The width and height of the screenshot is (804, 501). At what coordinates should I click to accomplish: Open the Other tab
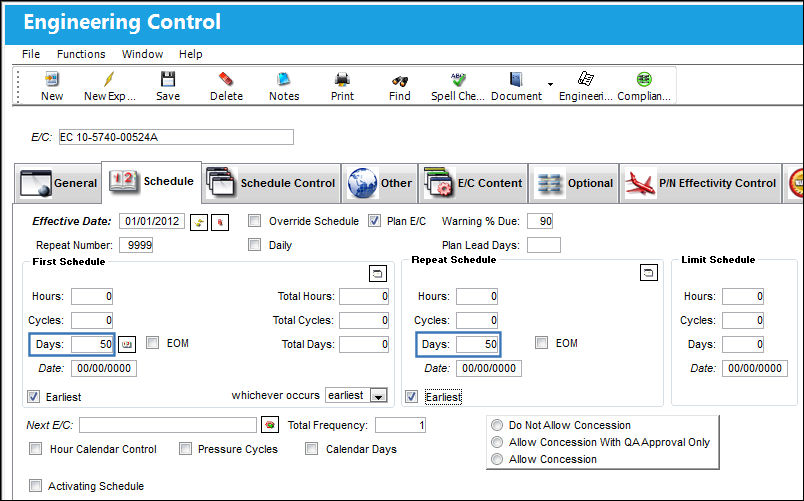pyautogui.click(x=379, y=183)
